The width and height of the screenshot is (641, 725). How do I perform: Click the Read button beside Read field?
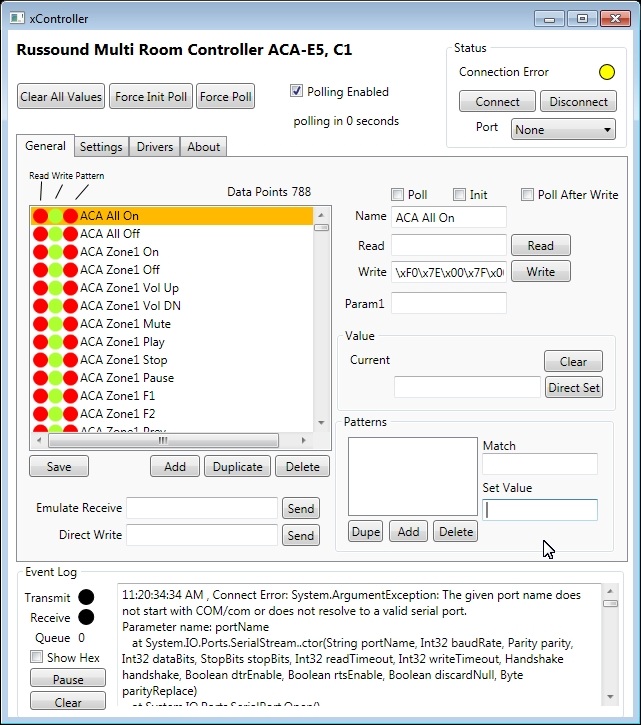(x=541, y=245)
